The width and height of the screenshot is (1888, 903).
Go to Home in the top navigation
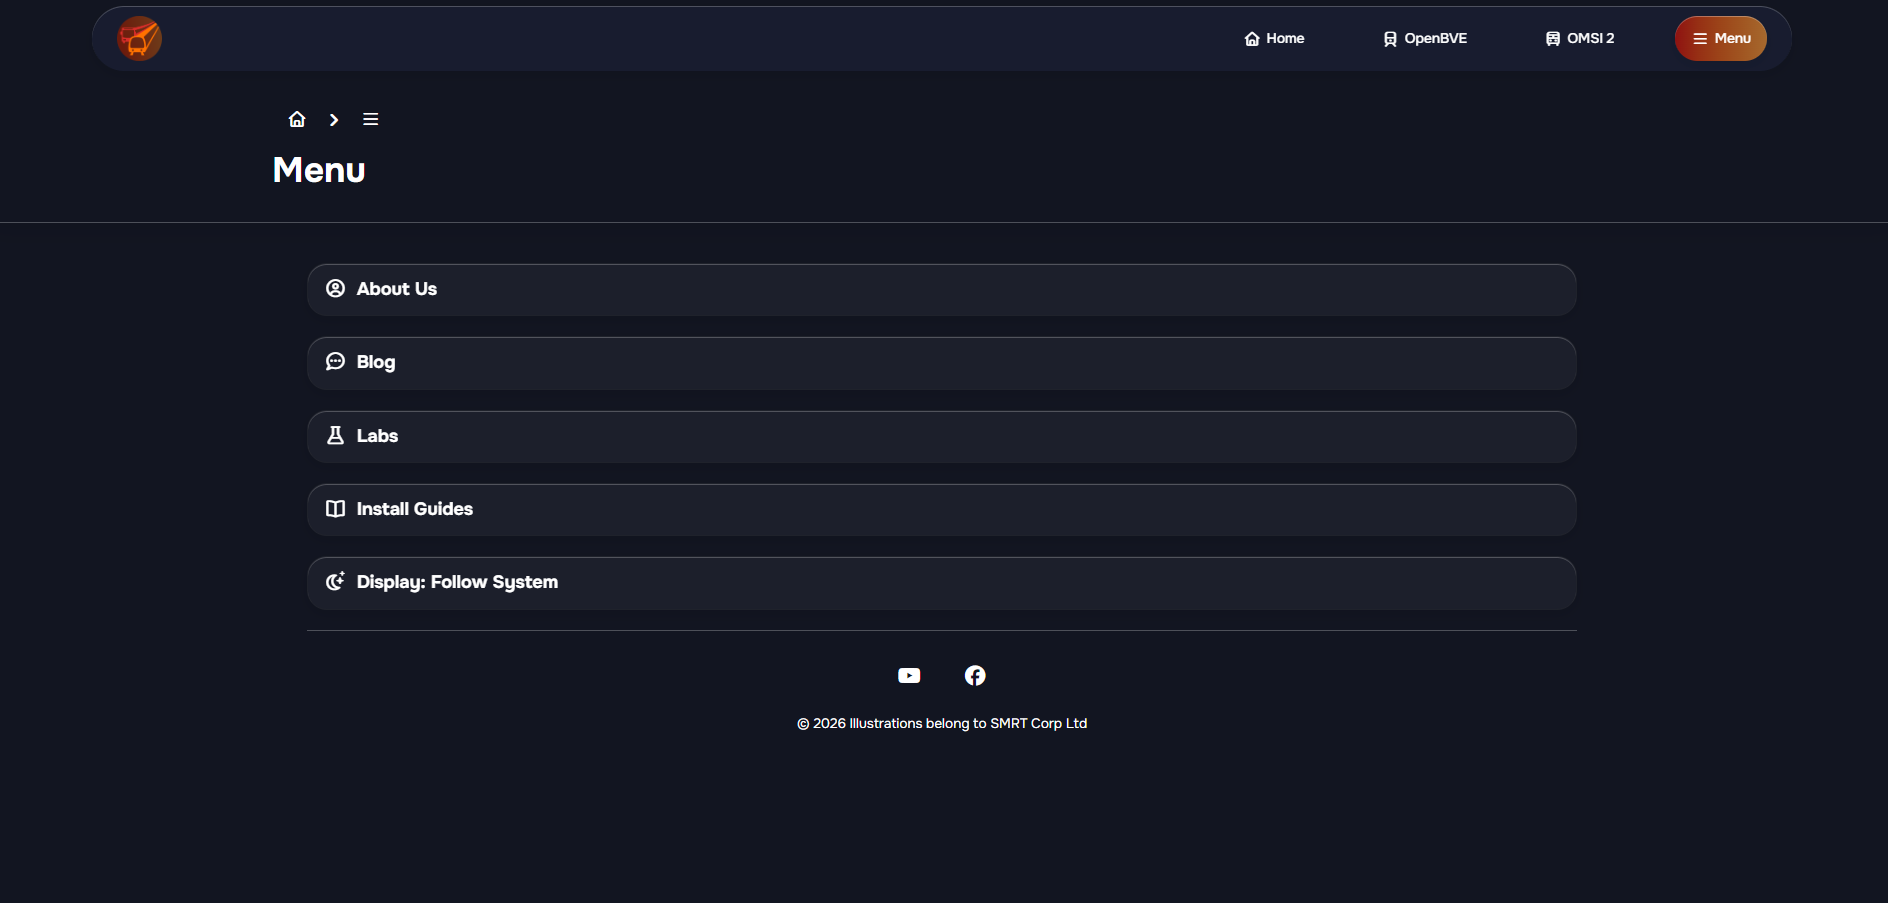tap(1274, 39)
